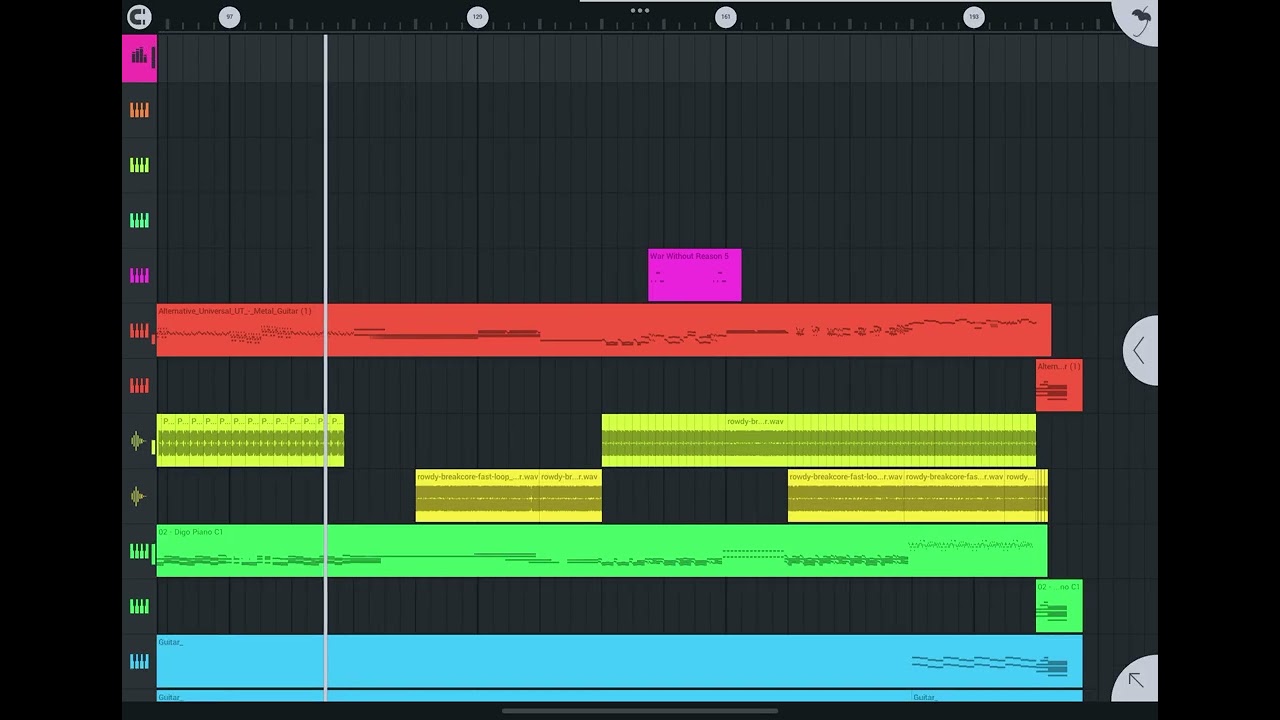The image size is (1280, 720).
Task: Select the green piano icon below Digo Piano track
Action: click(139, 606)
